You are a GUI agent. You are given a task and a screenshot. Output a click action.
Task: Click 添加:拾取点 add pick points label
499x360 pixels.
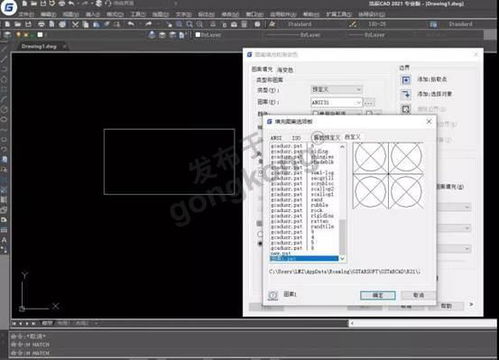coord(432,79)
